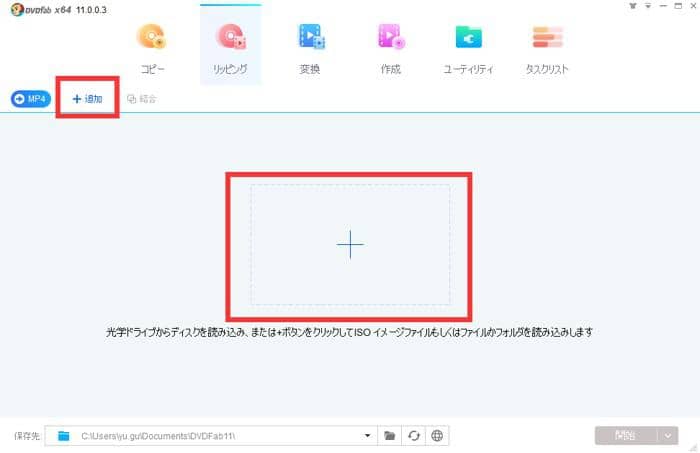The width and height of the screenshot is (700, 453).
Task: Open the コピー (Copy) module
Action: pyautogui.click(x=154, y=48)
